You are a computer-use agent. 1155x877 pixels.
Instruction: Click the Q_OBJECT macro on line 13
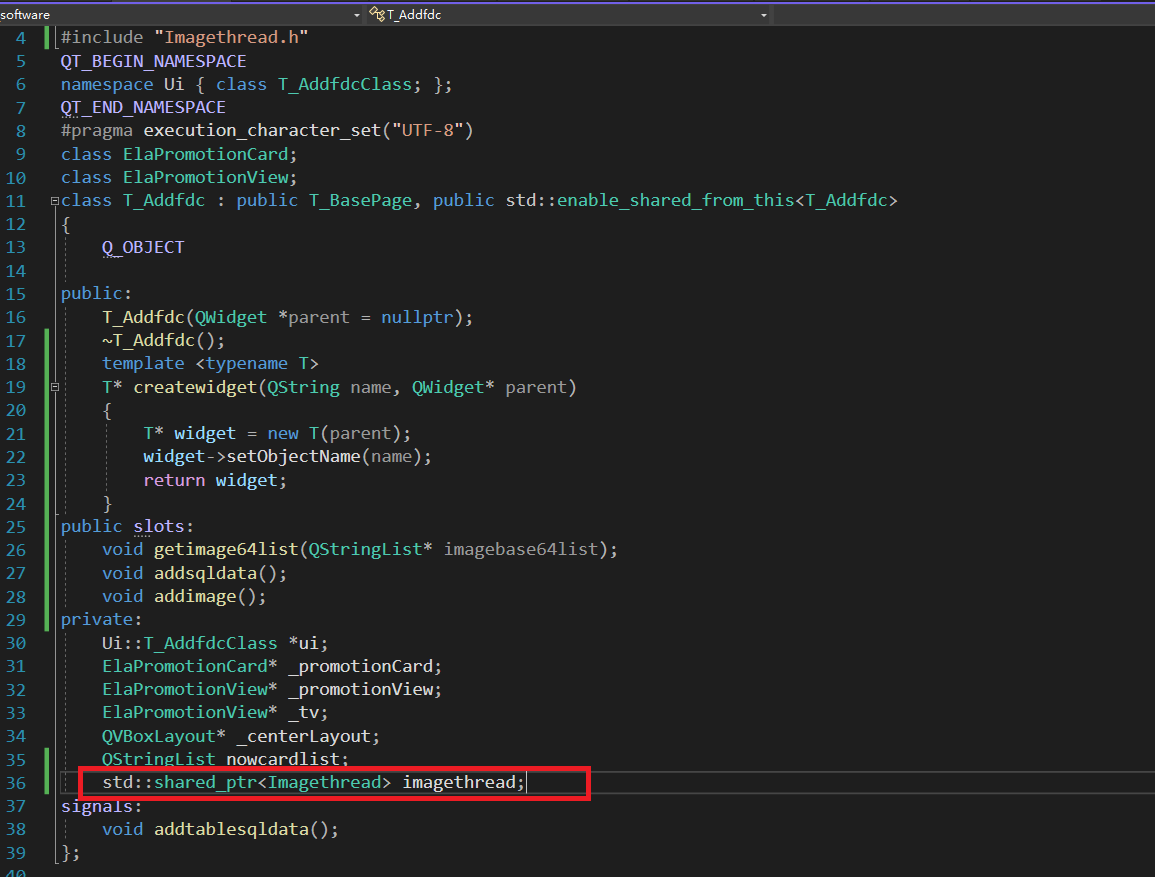(x=143, y=247)
